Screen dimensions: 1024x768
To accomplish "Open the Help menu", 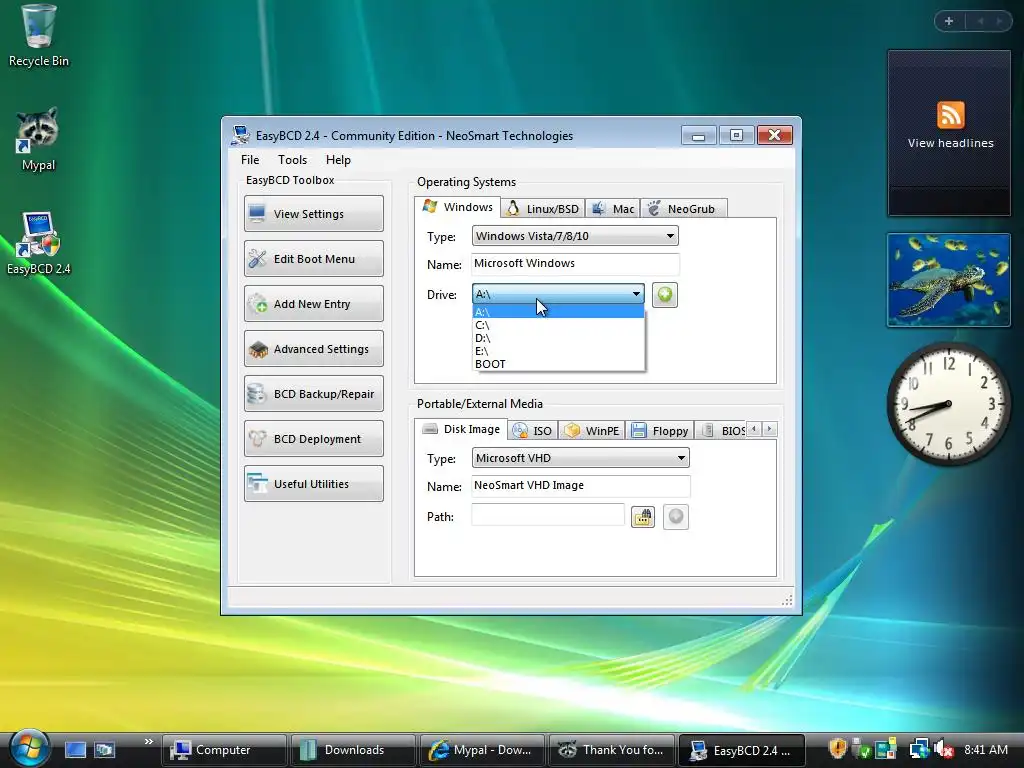I will pyautogui.click(x=338, y=160).
